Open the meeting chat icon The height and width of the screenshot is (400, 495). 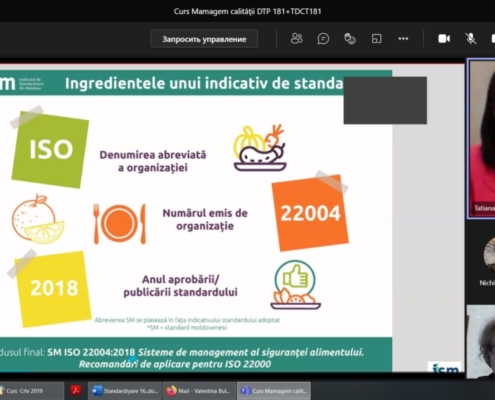(x=323, y=39)
